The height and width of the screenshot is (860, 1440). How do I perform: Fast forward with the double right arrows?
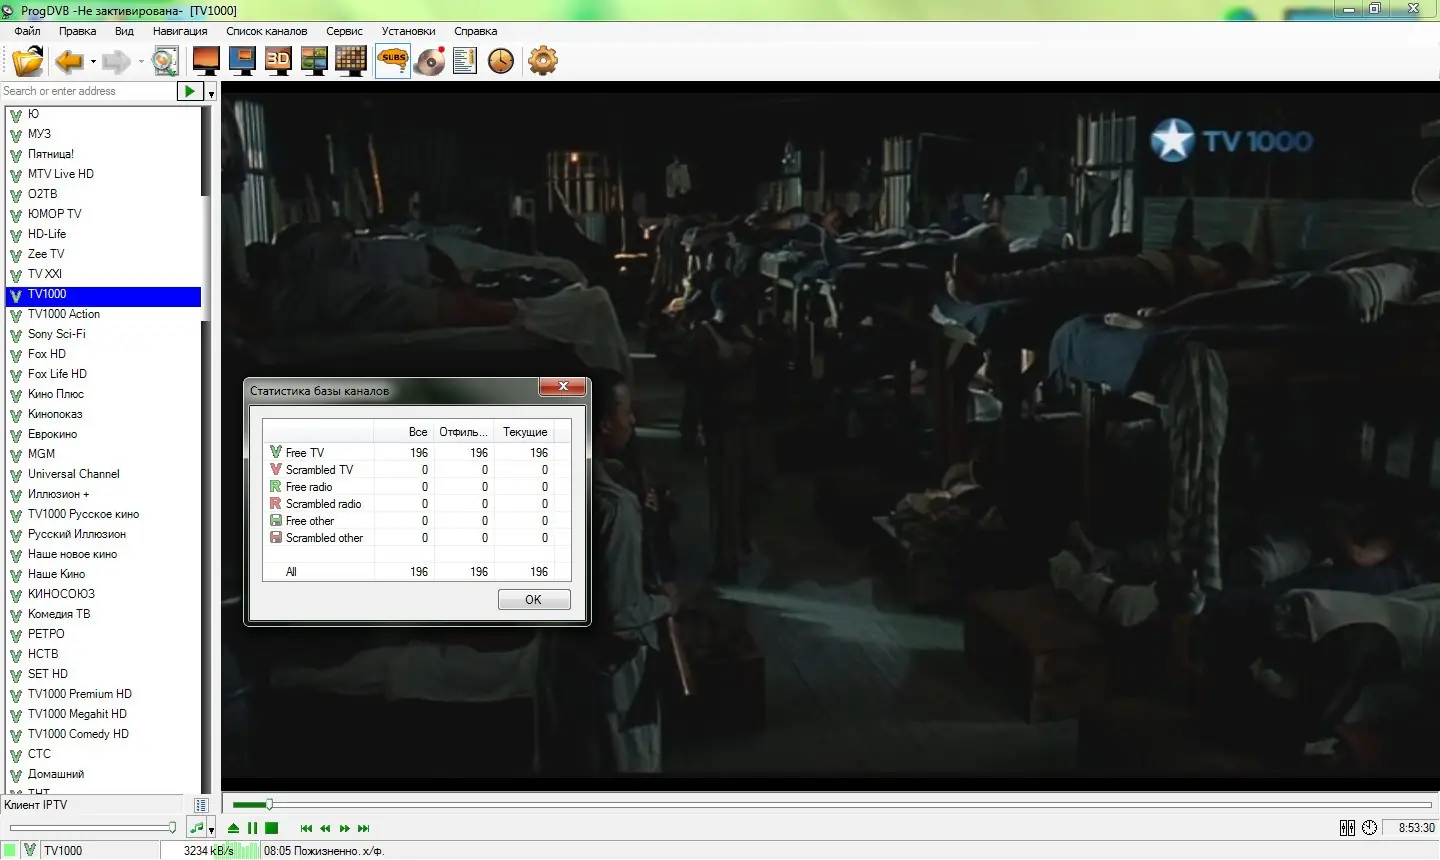coord(345,828)
